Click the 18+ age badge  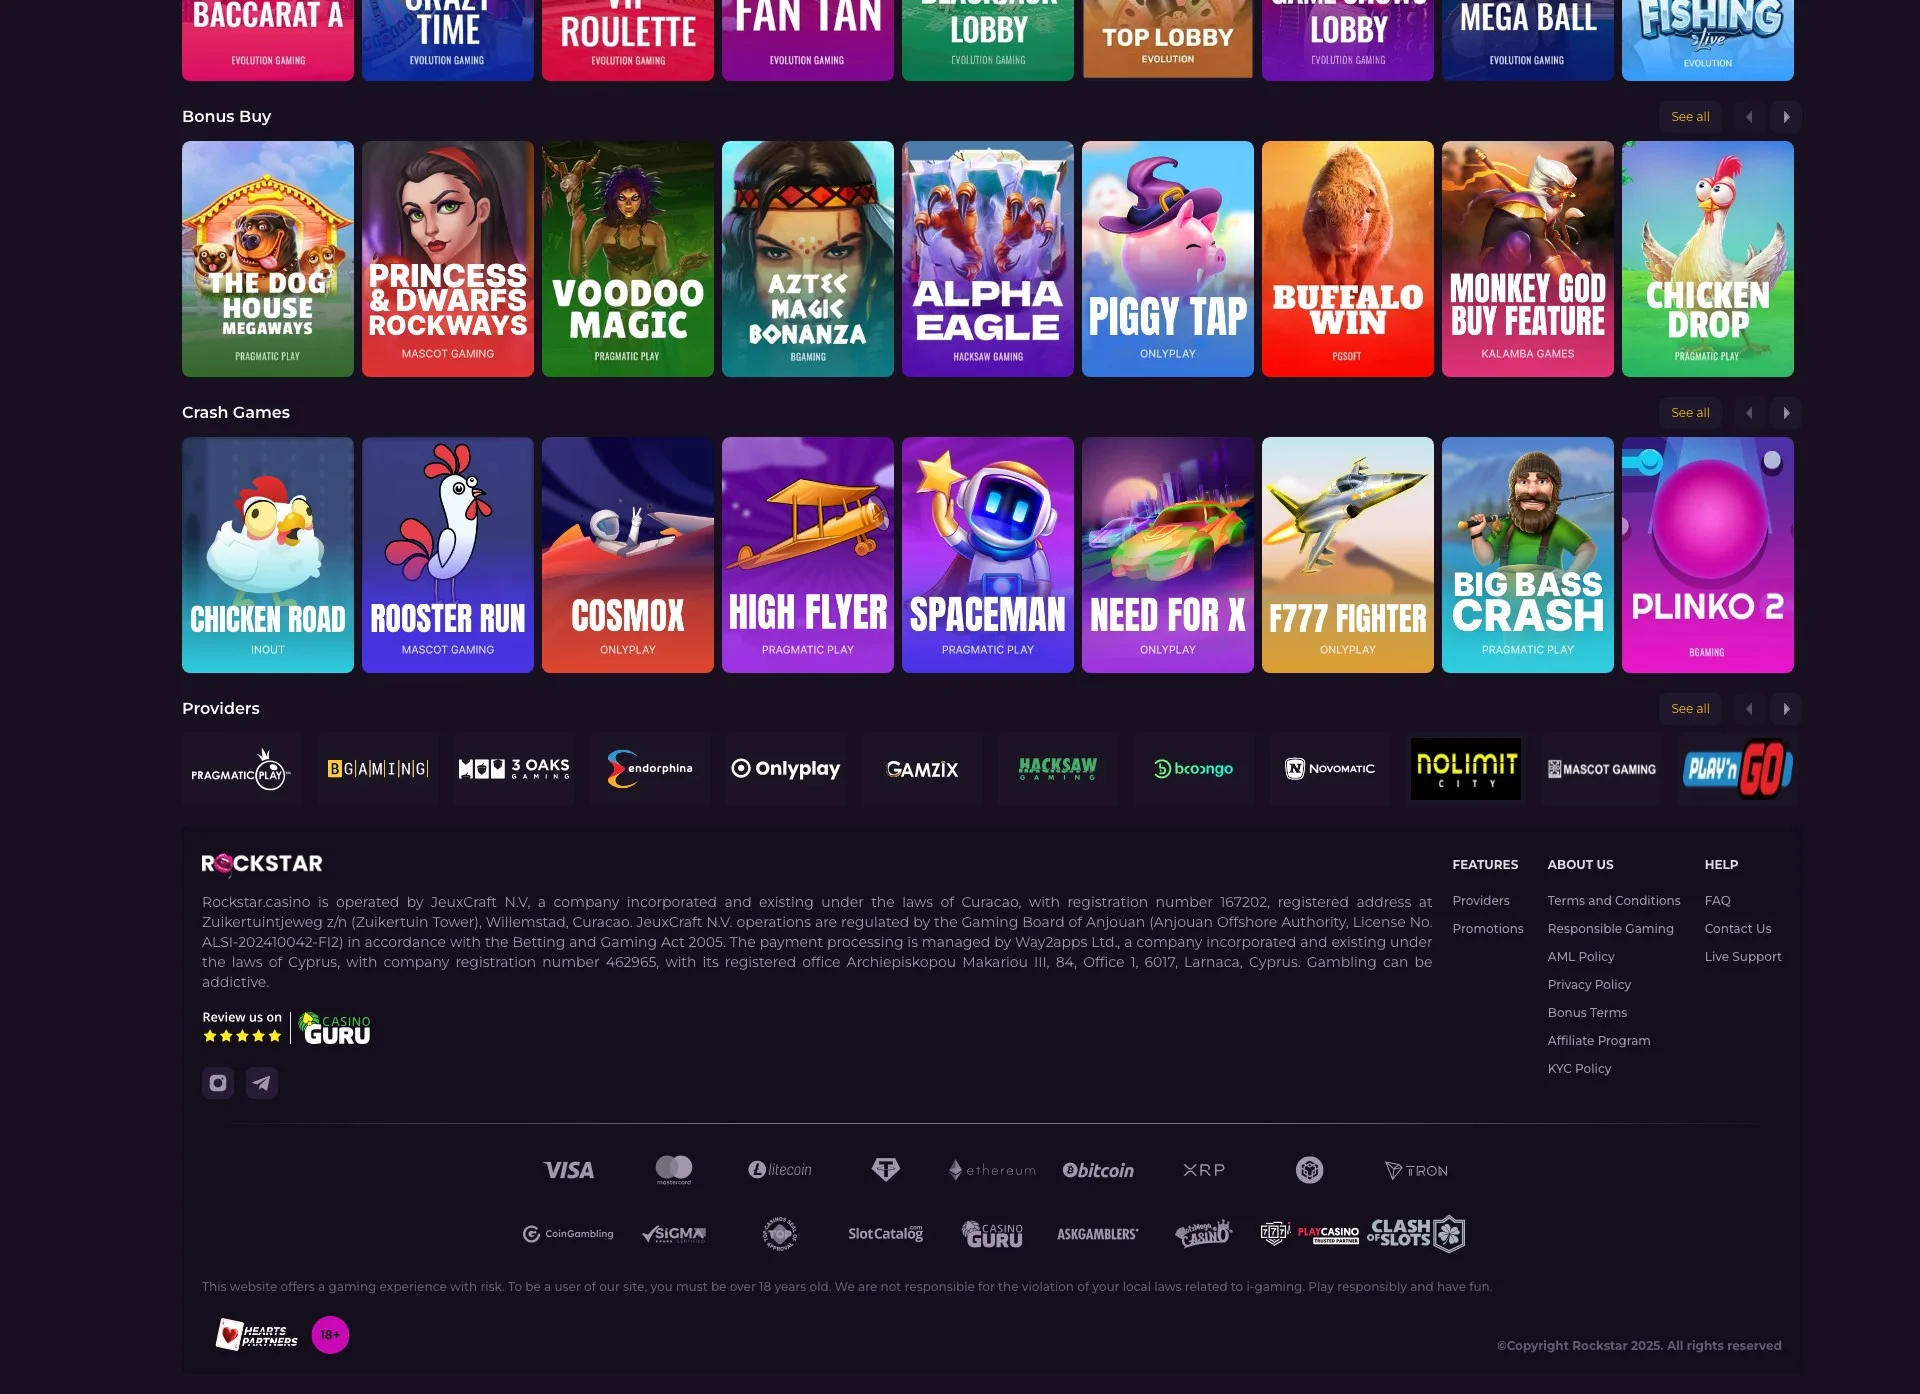pos(330,1335)
